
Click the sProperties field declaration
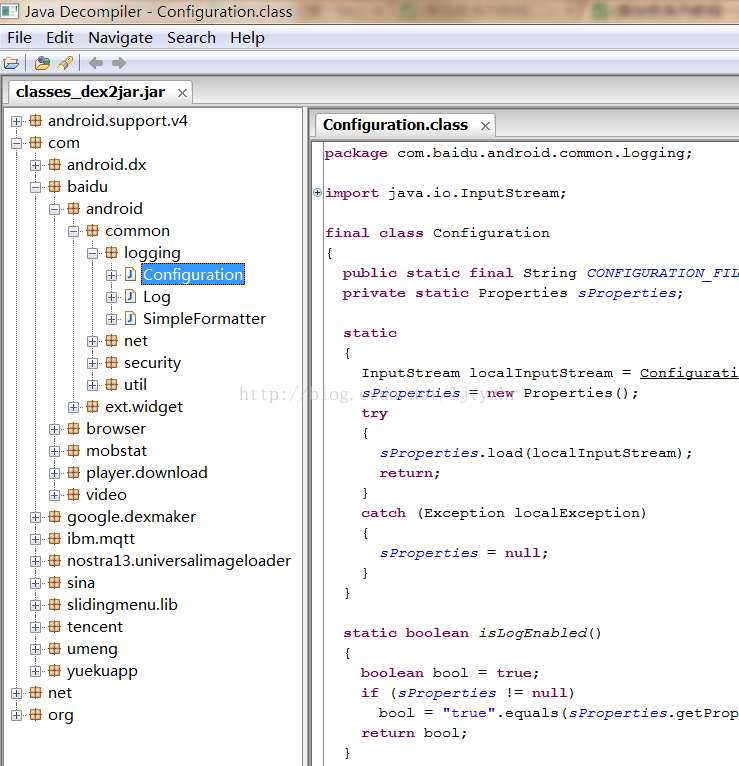(x=627, y=293)
